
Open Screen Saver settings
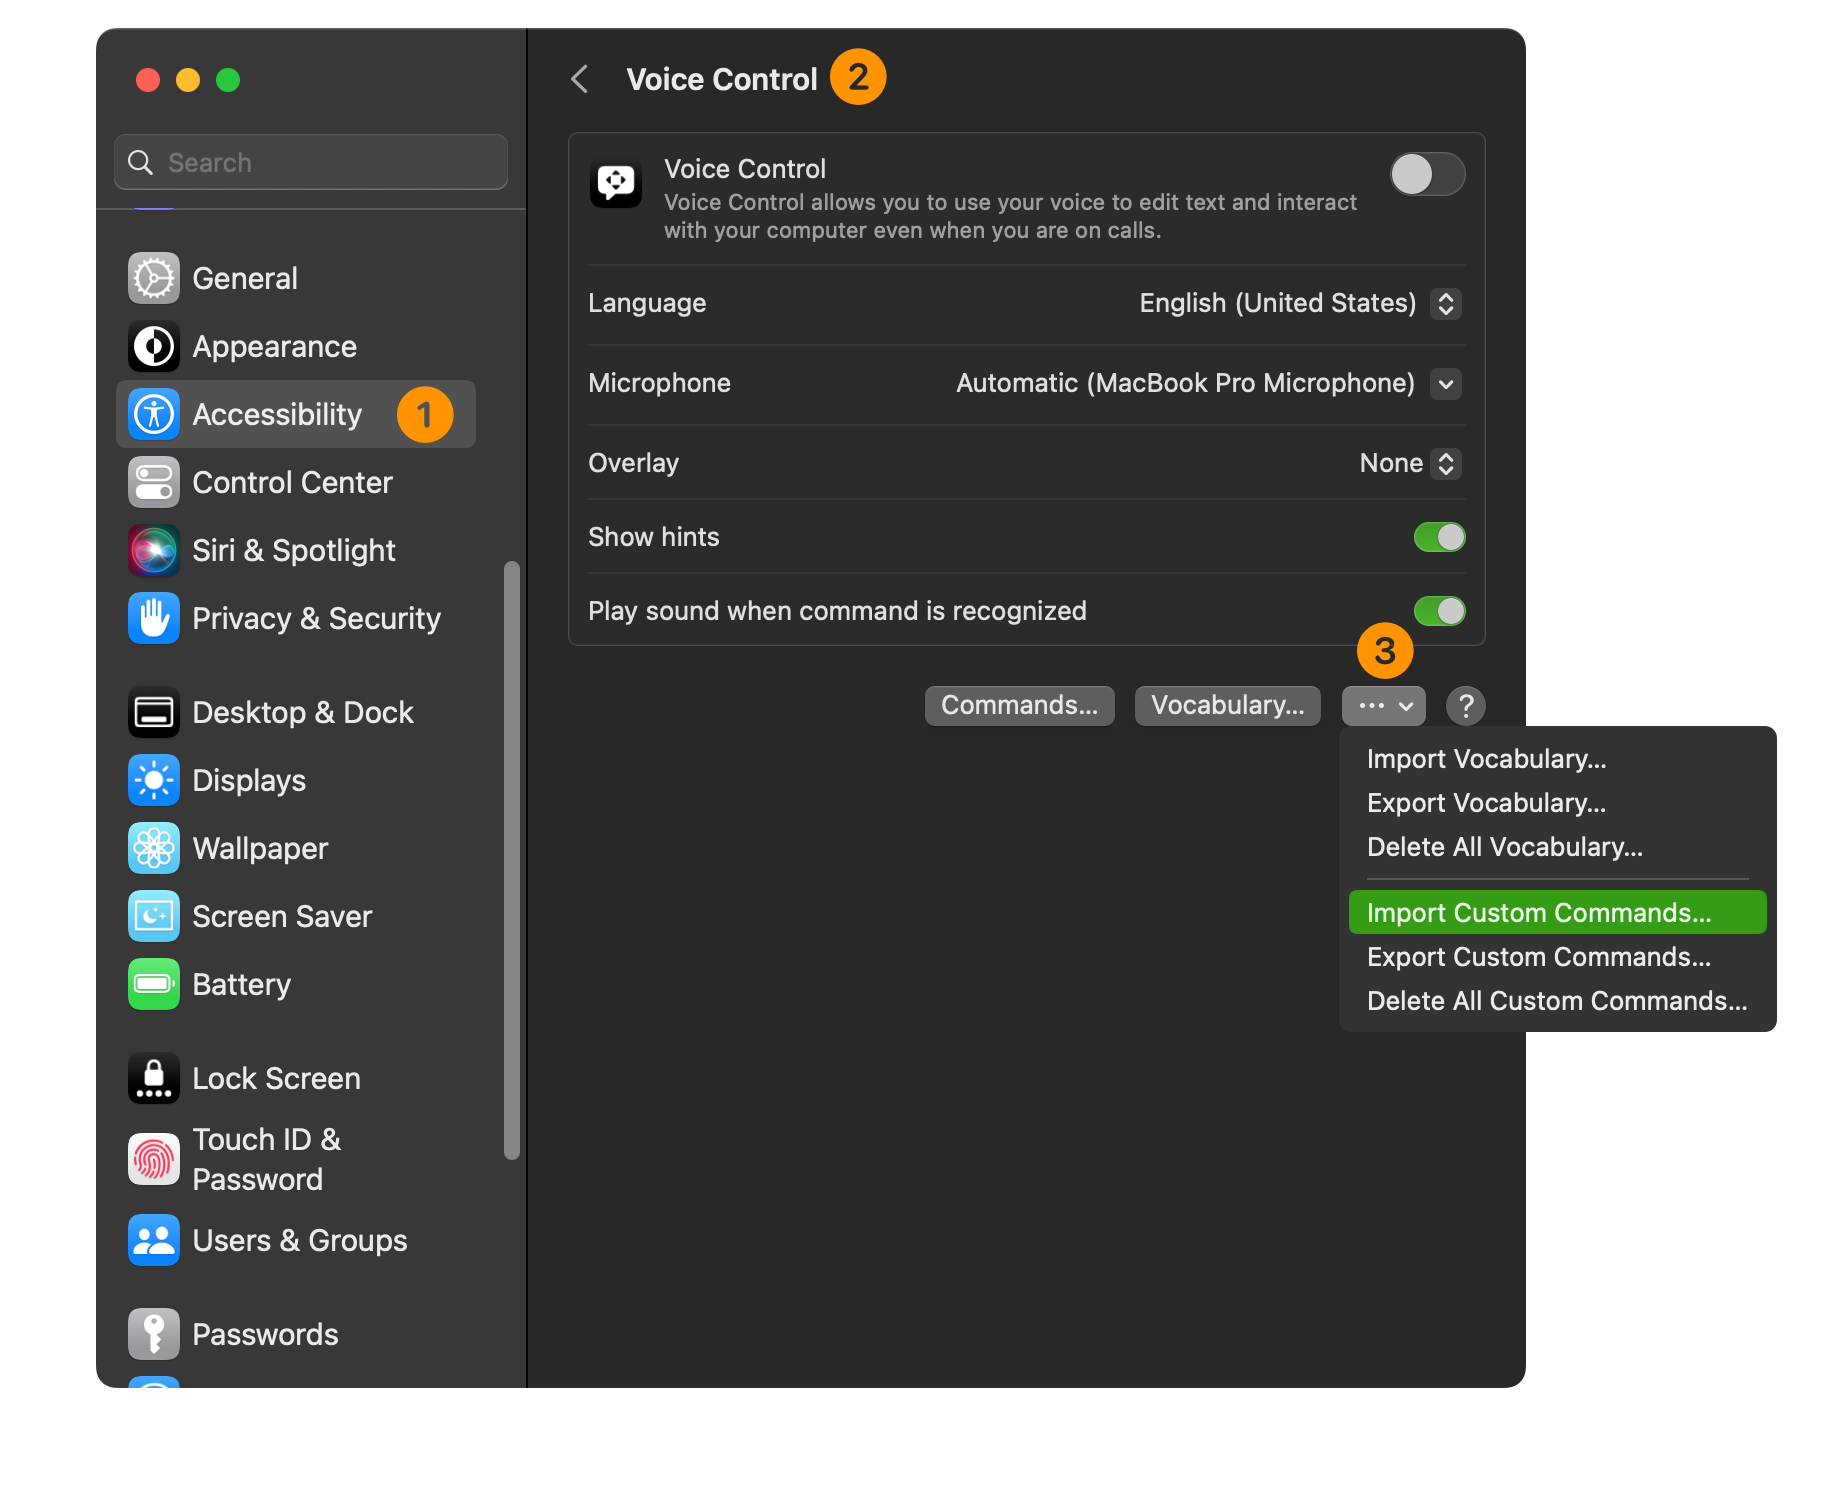point(296,916)
